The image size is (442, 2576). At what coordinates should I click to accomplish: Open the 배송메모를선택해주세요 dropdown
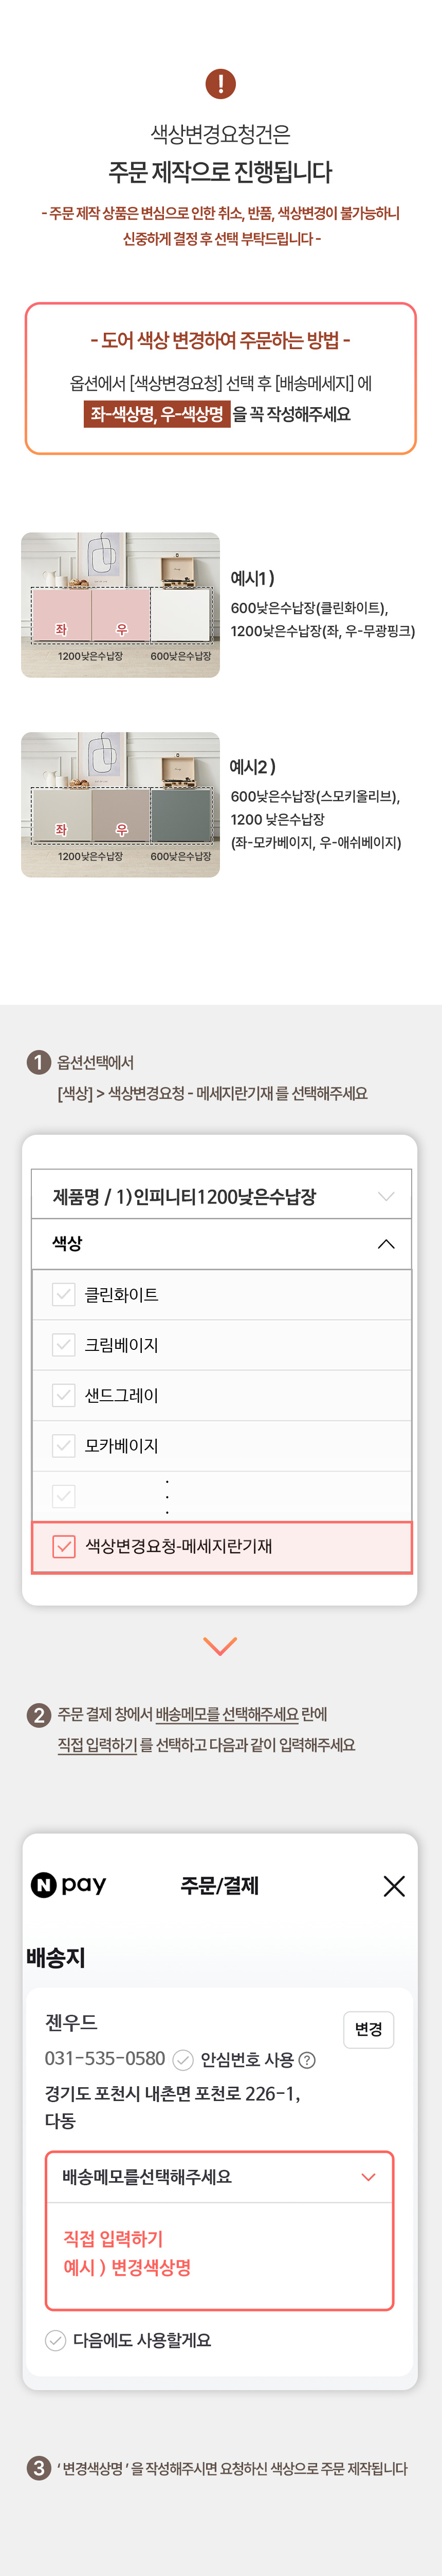[220, 2177]
